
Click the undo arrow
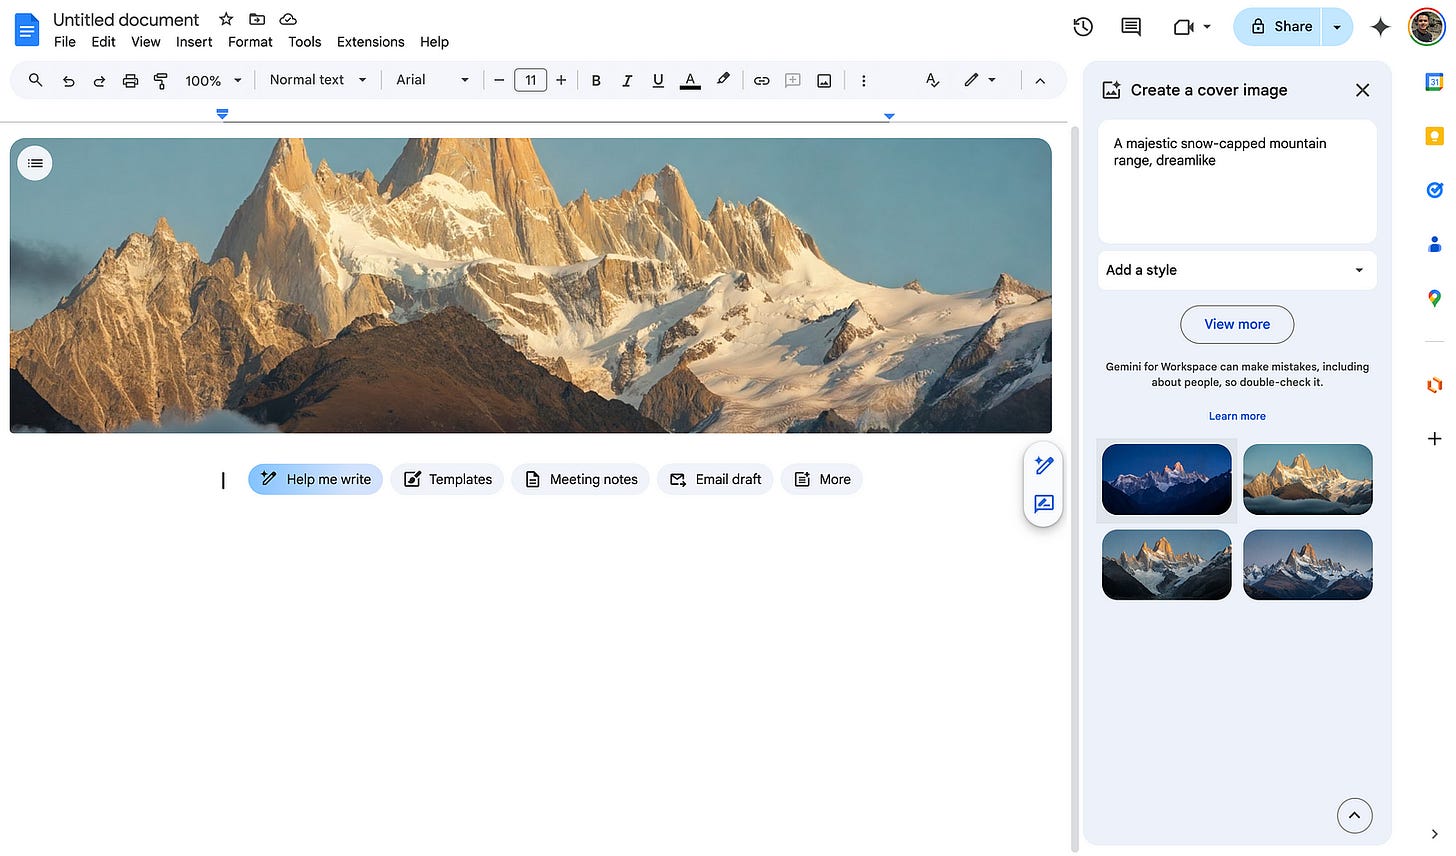coord(68,81)
